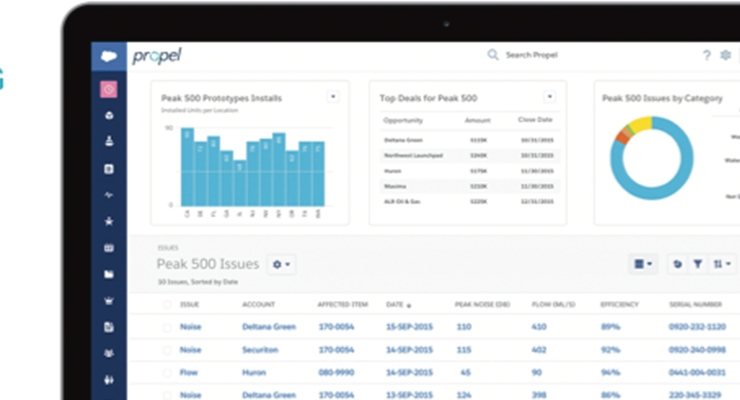Open the Securiton account link
Screen dimensions: 740x400
[260, 350]
